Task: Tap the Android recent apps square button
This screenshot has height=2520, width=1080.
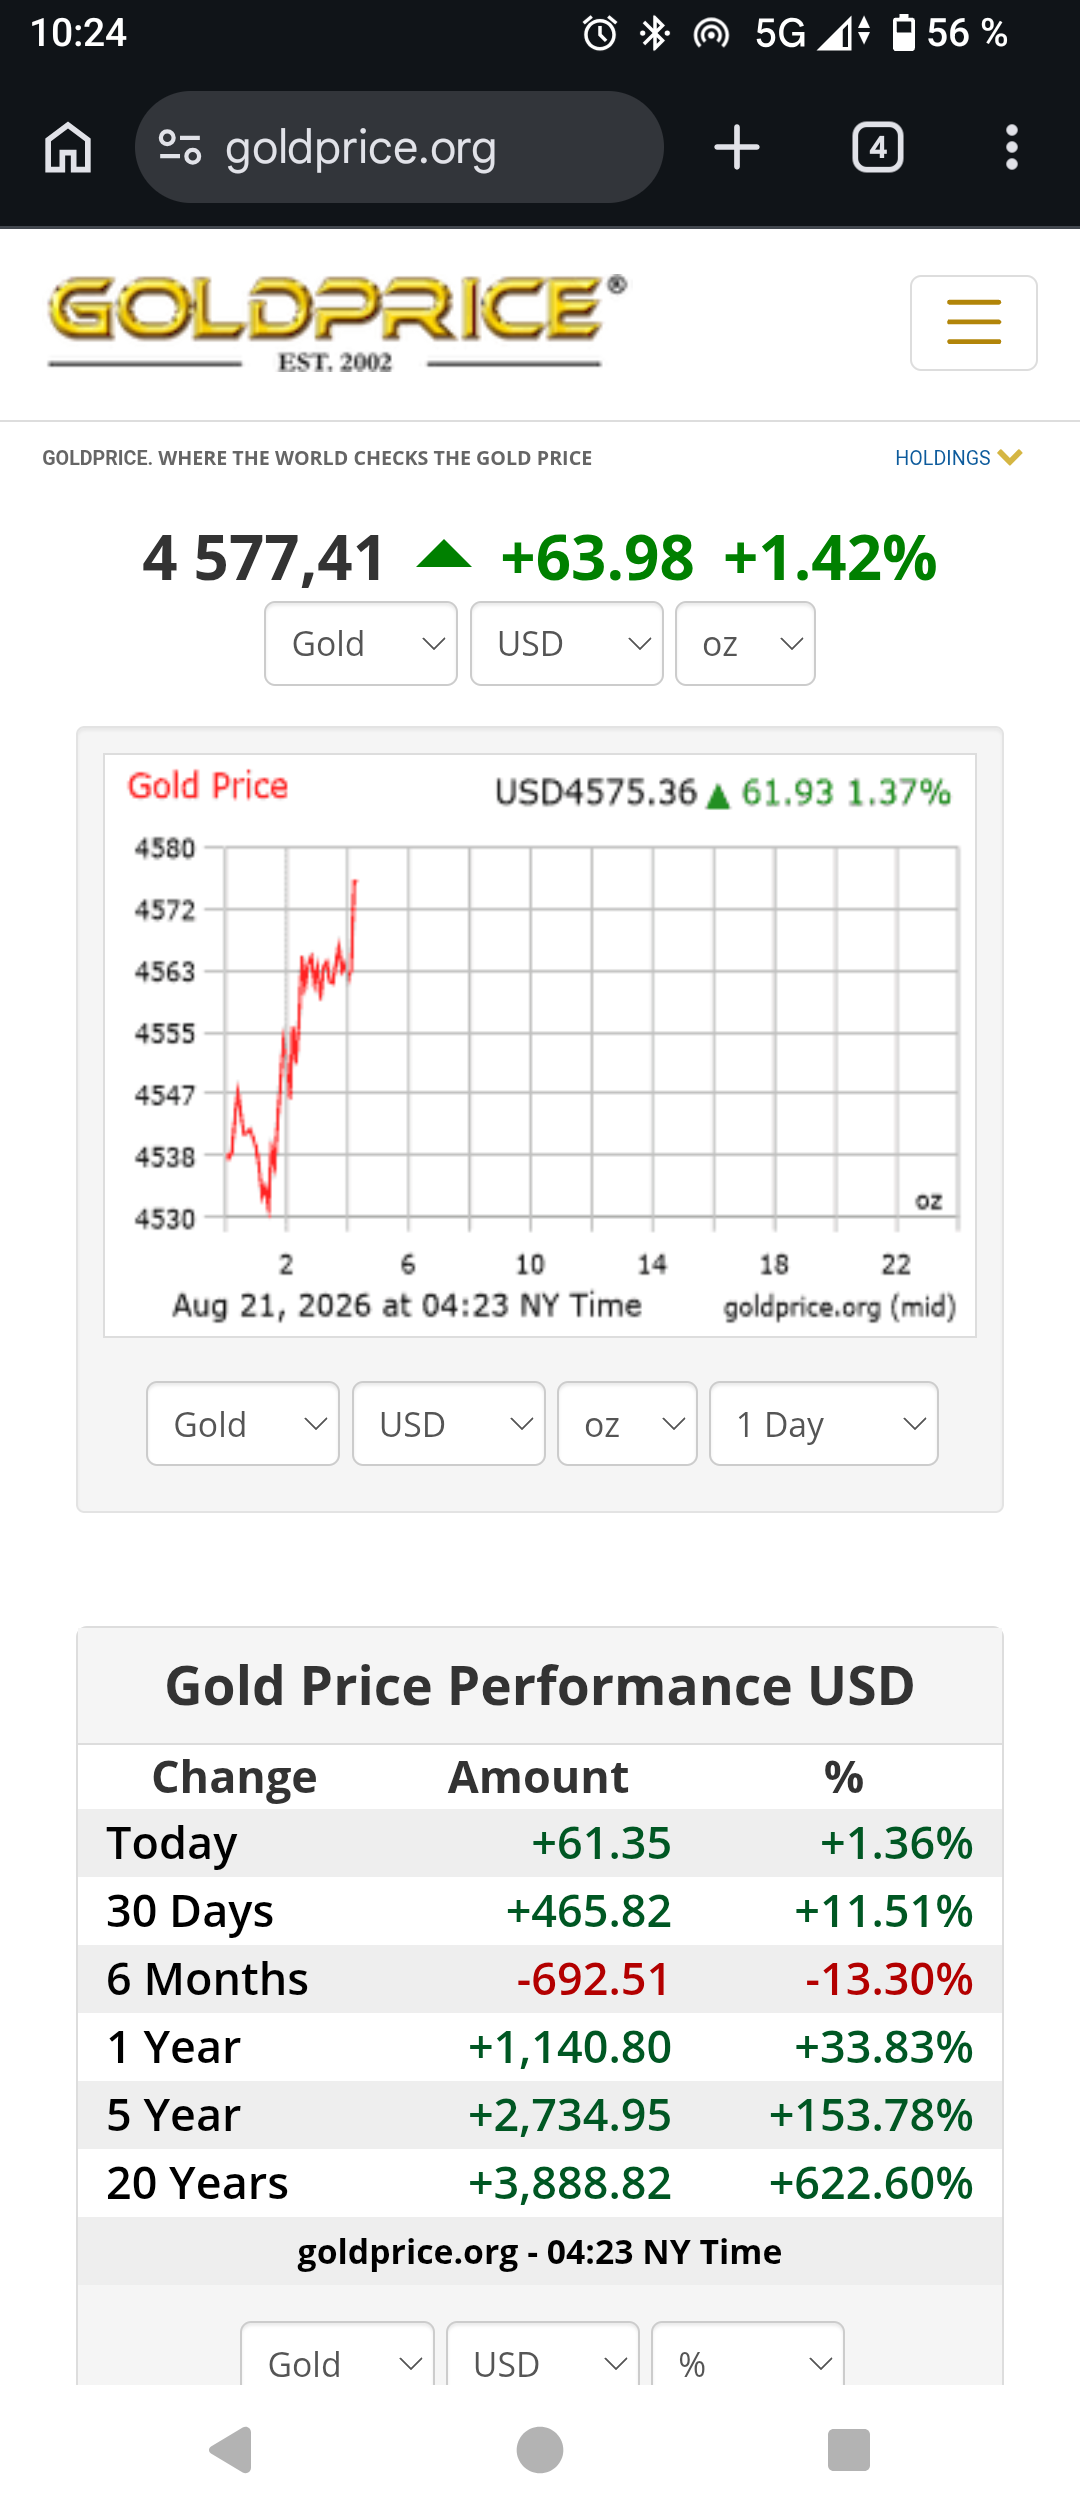Action: point(849,2450)
